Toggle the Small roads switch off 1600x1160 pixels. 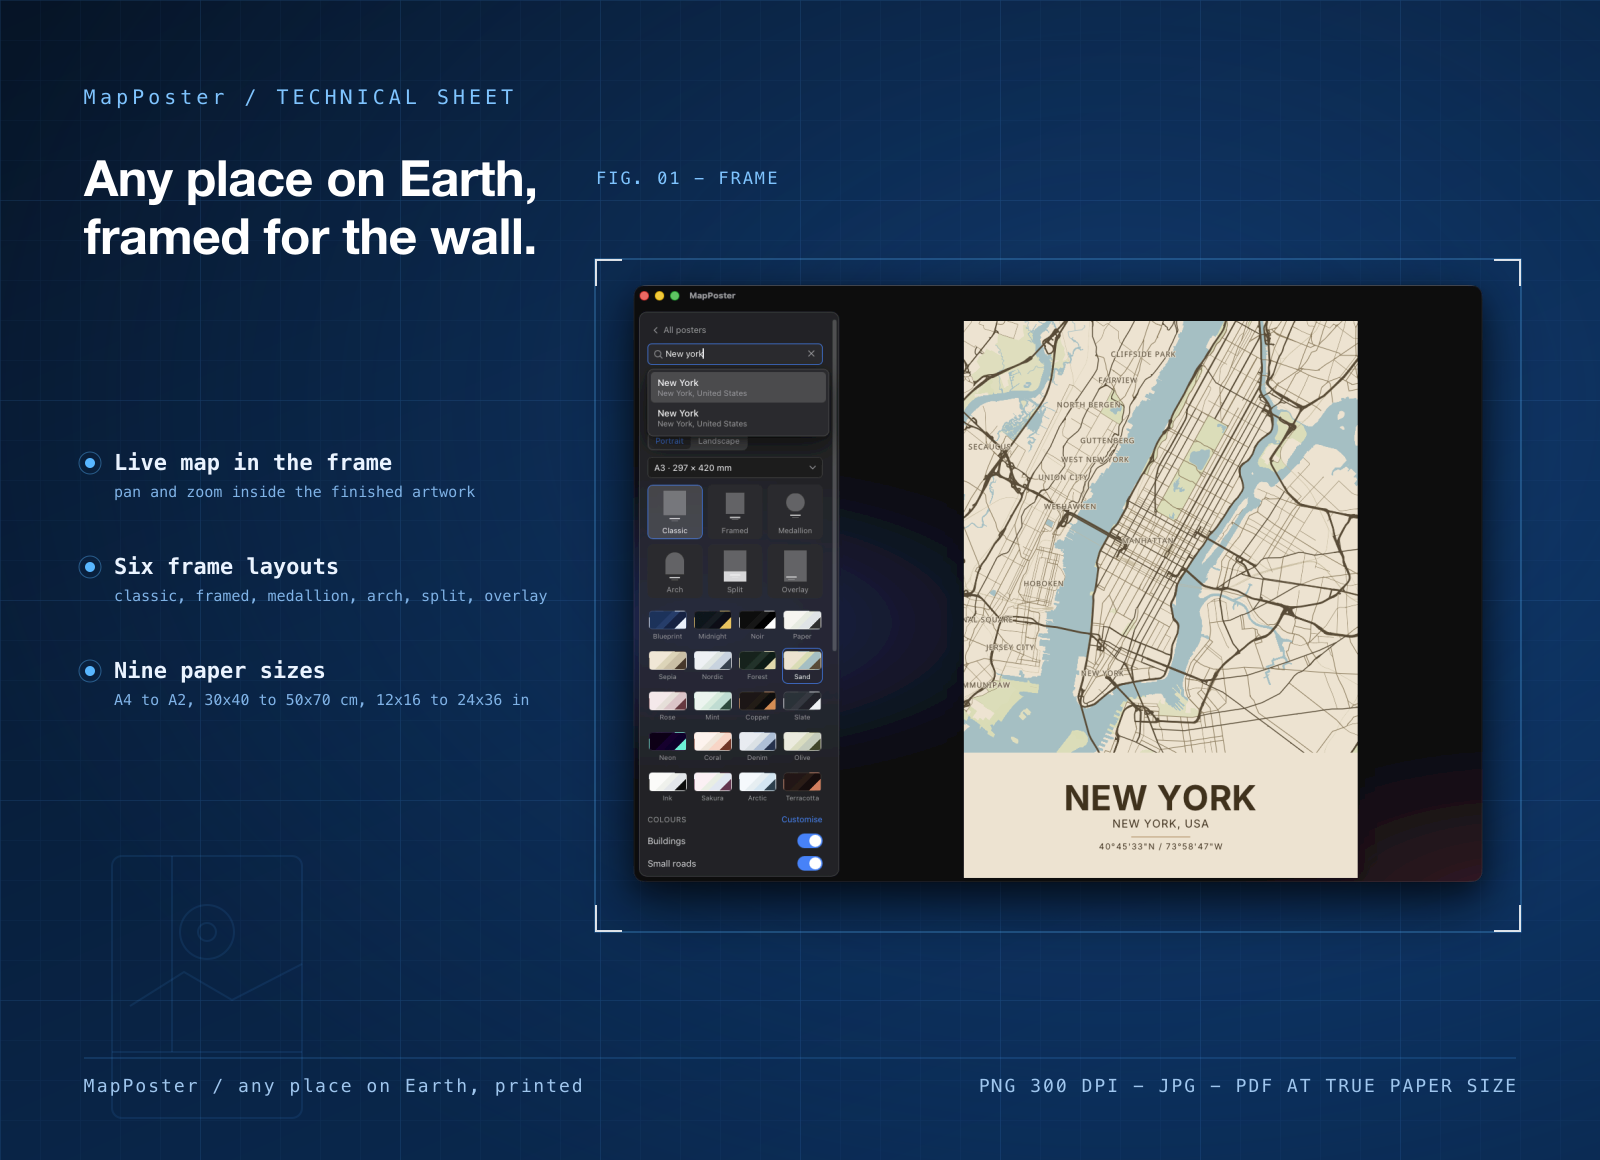[x=810, y=864]
